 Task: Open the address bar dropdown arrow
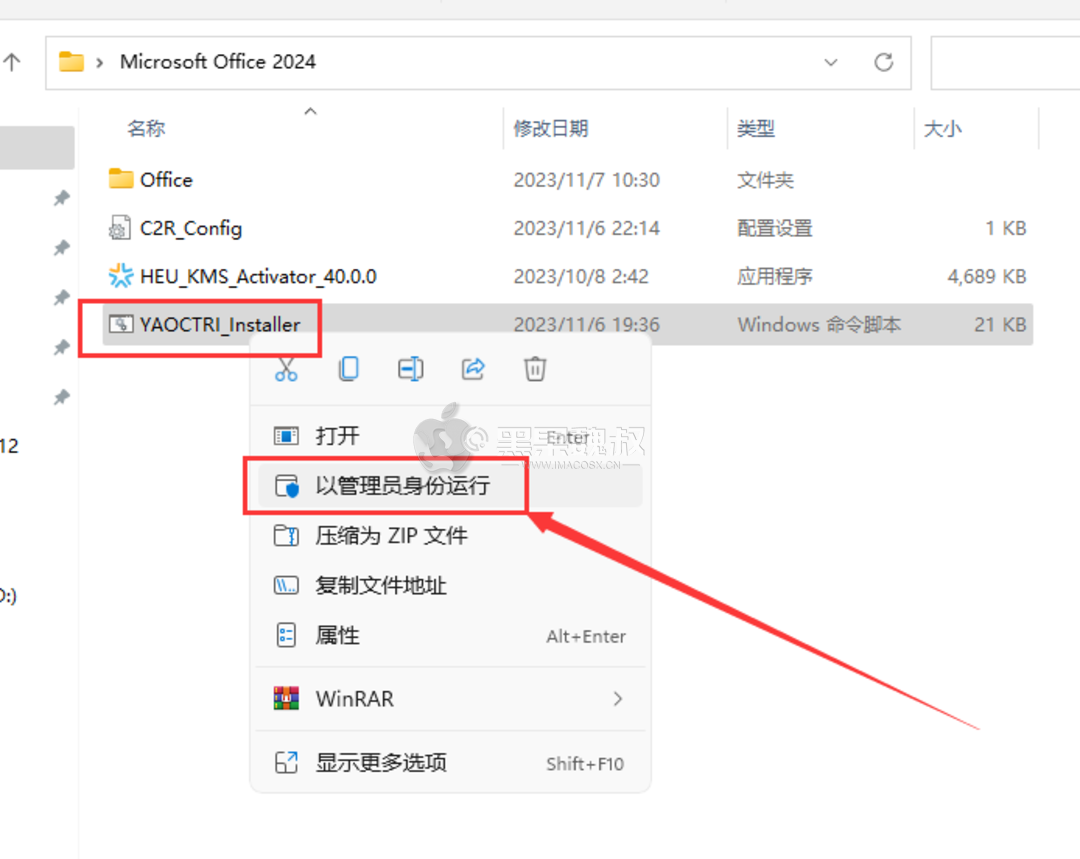831,62
